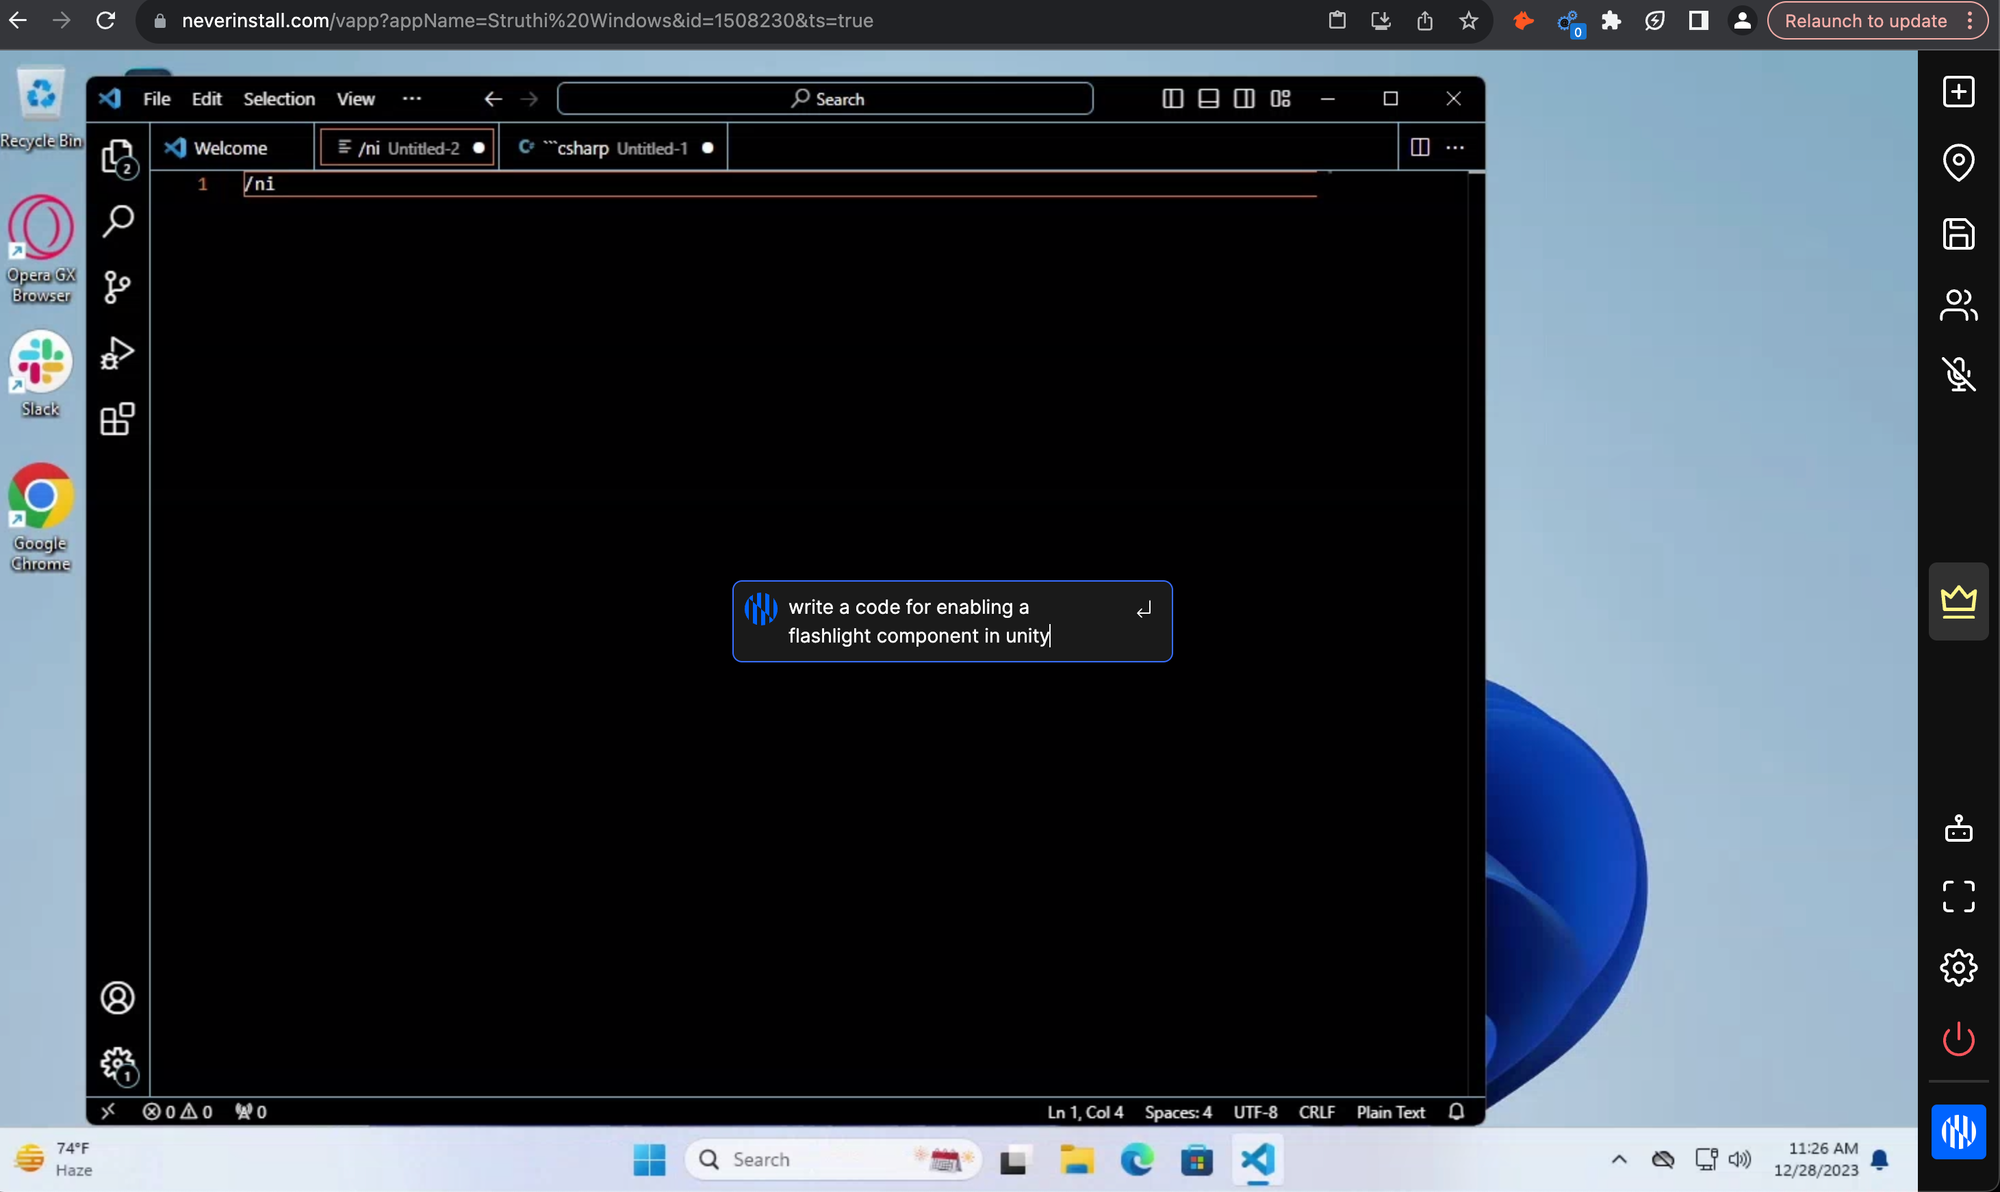Toggle the primary side bar layout
This screenshot has height=1192, width=2000.
pyautogui.click(x=1173, y=99)
